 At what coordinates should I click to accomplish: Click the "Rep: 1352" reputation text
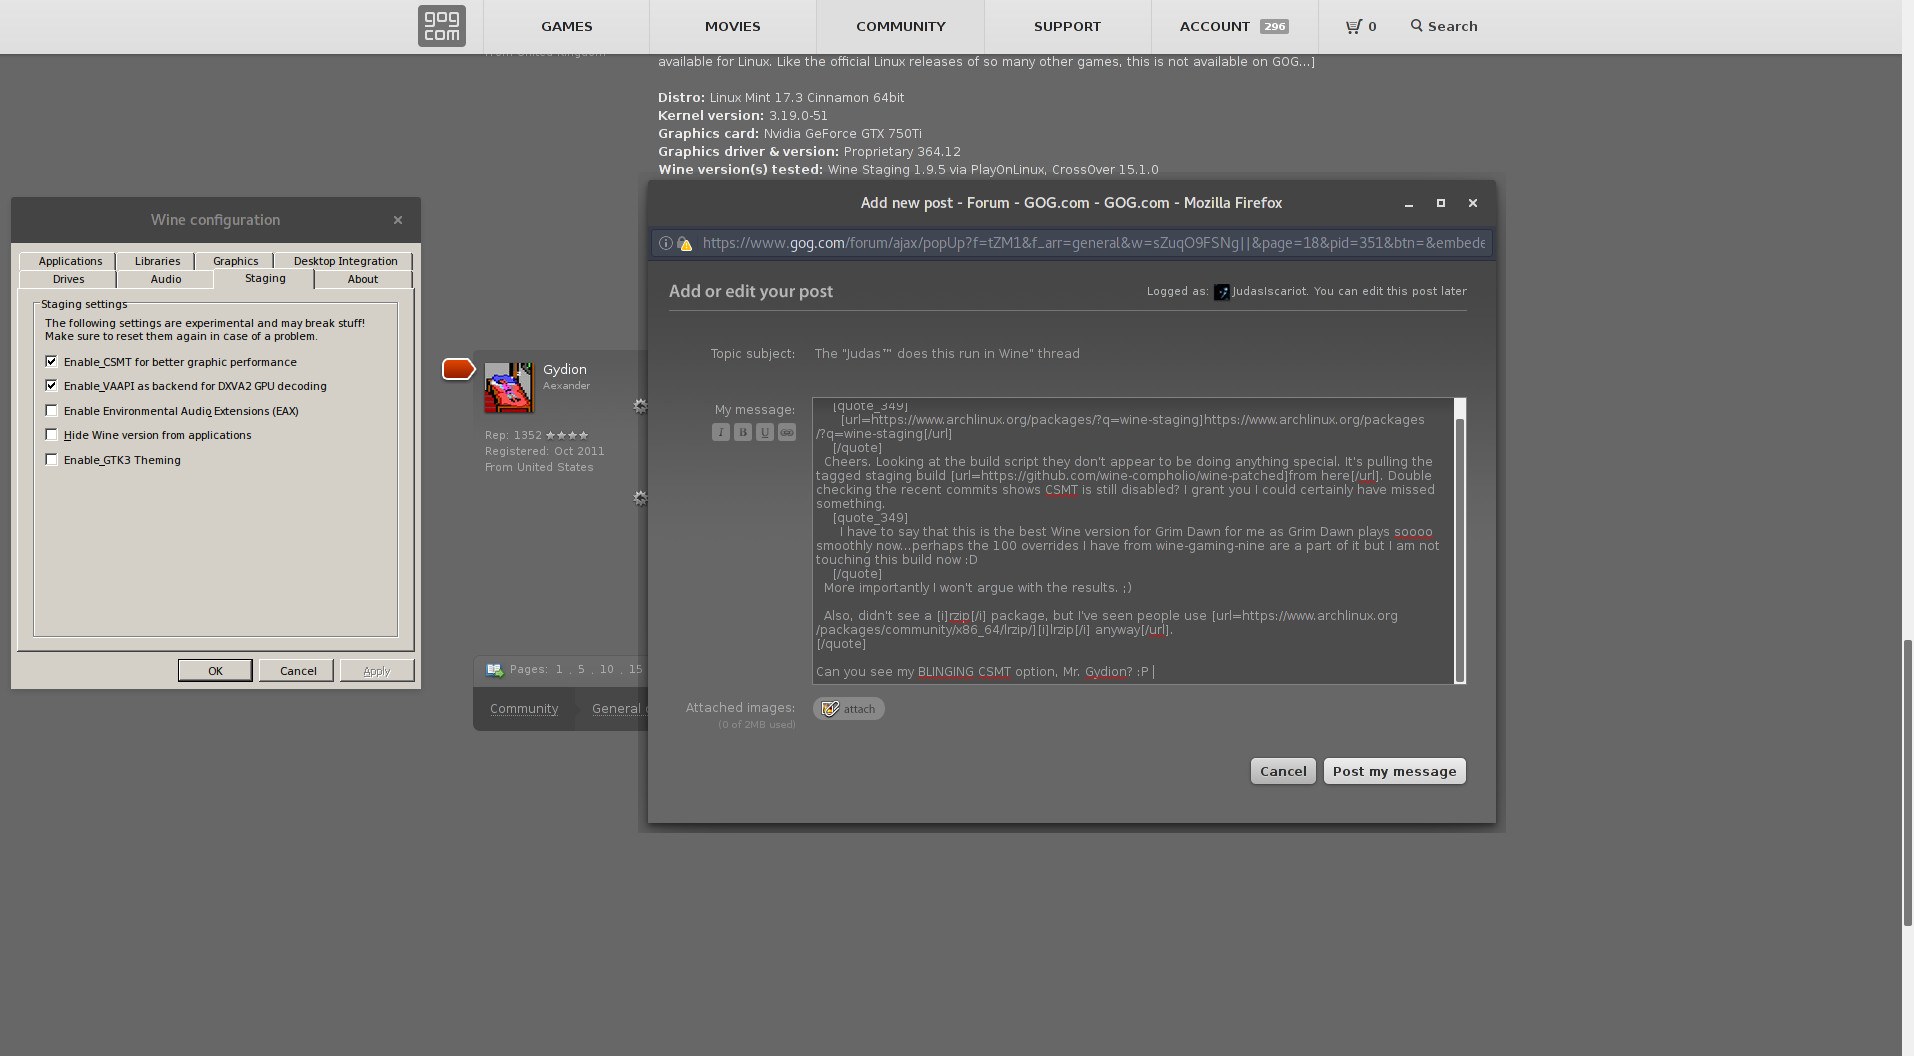[513, 435]
